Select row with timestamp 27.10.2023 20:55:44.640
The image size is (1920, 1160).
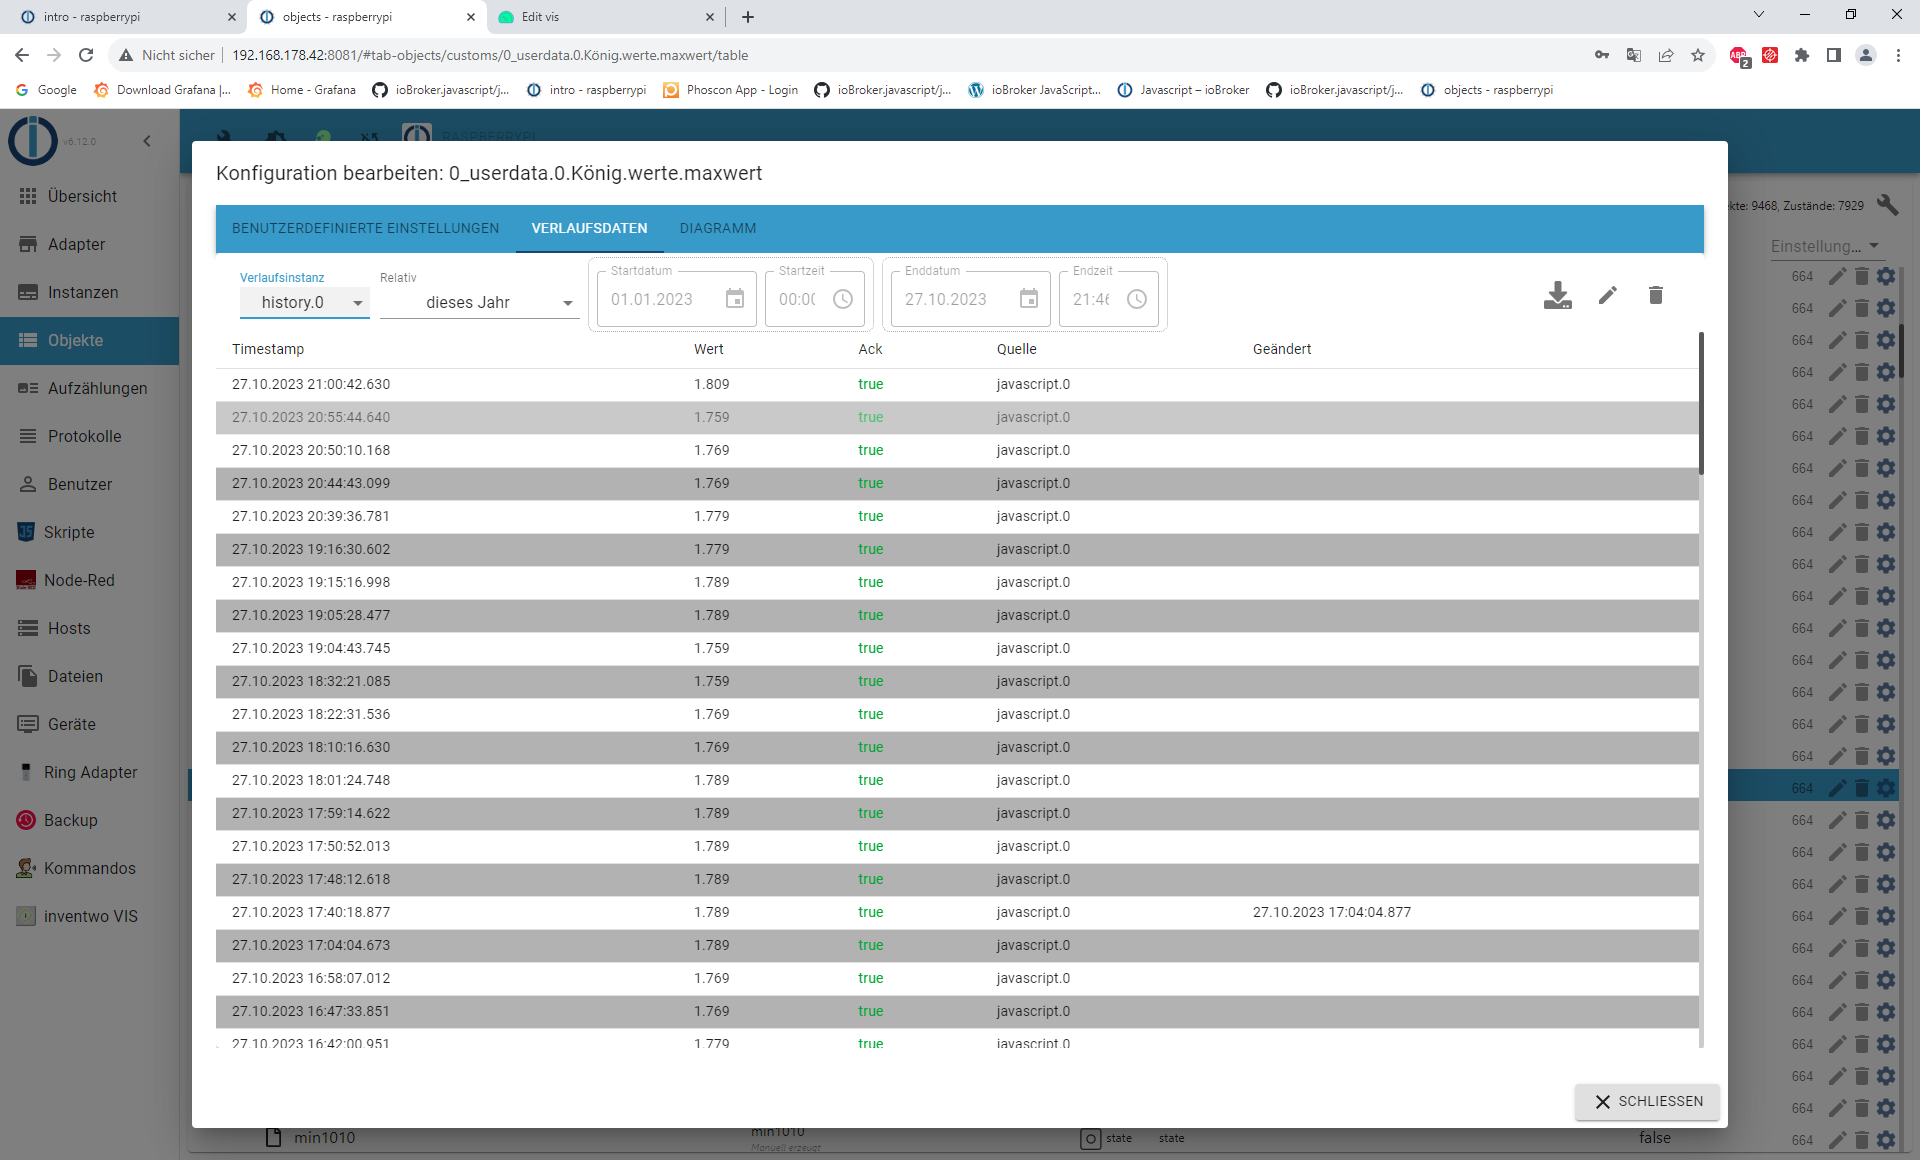(957, 417)
